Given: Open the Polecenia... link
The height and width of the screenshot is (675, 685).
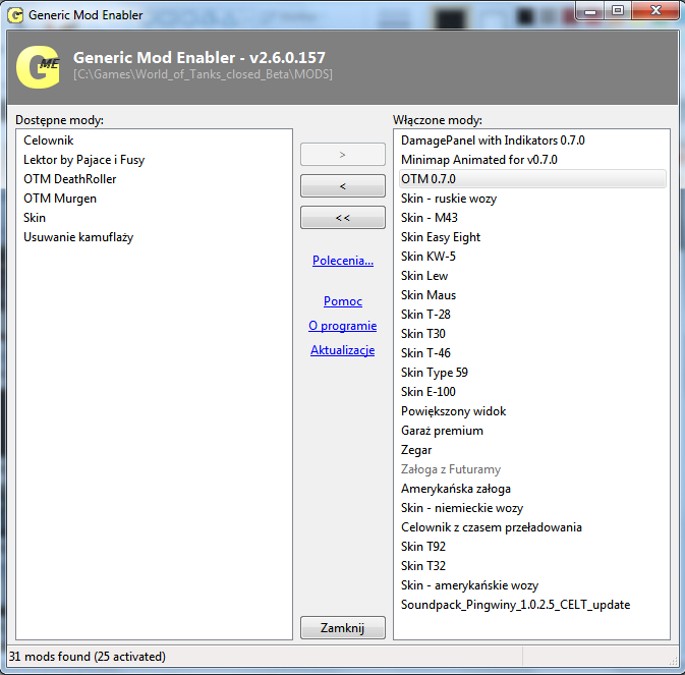Looking at the screenshot, I should pyautogui.click(x=343, y=260).
